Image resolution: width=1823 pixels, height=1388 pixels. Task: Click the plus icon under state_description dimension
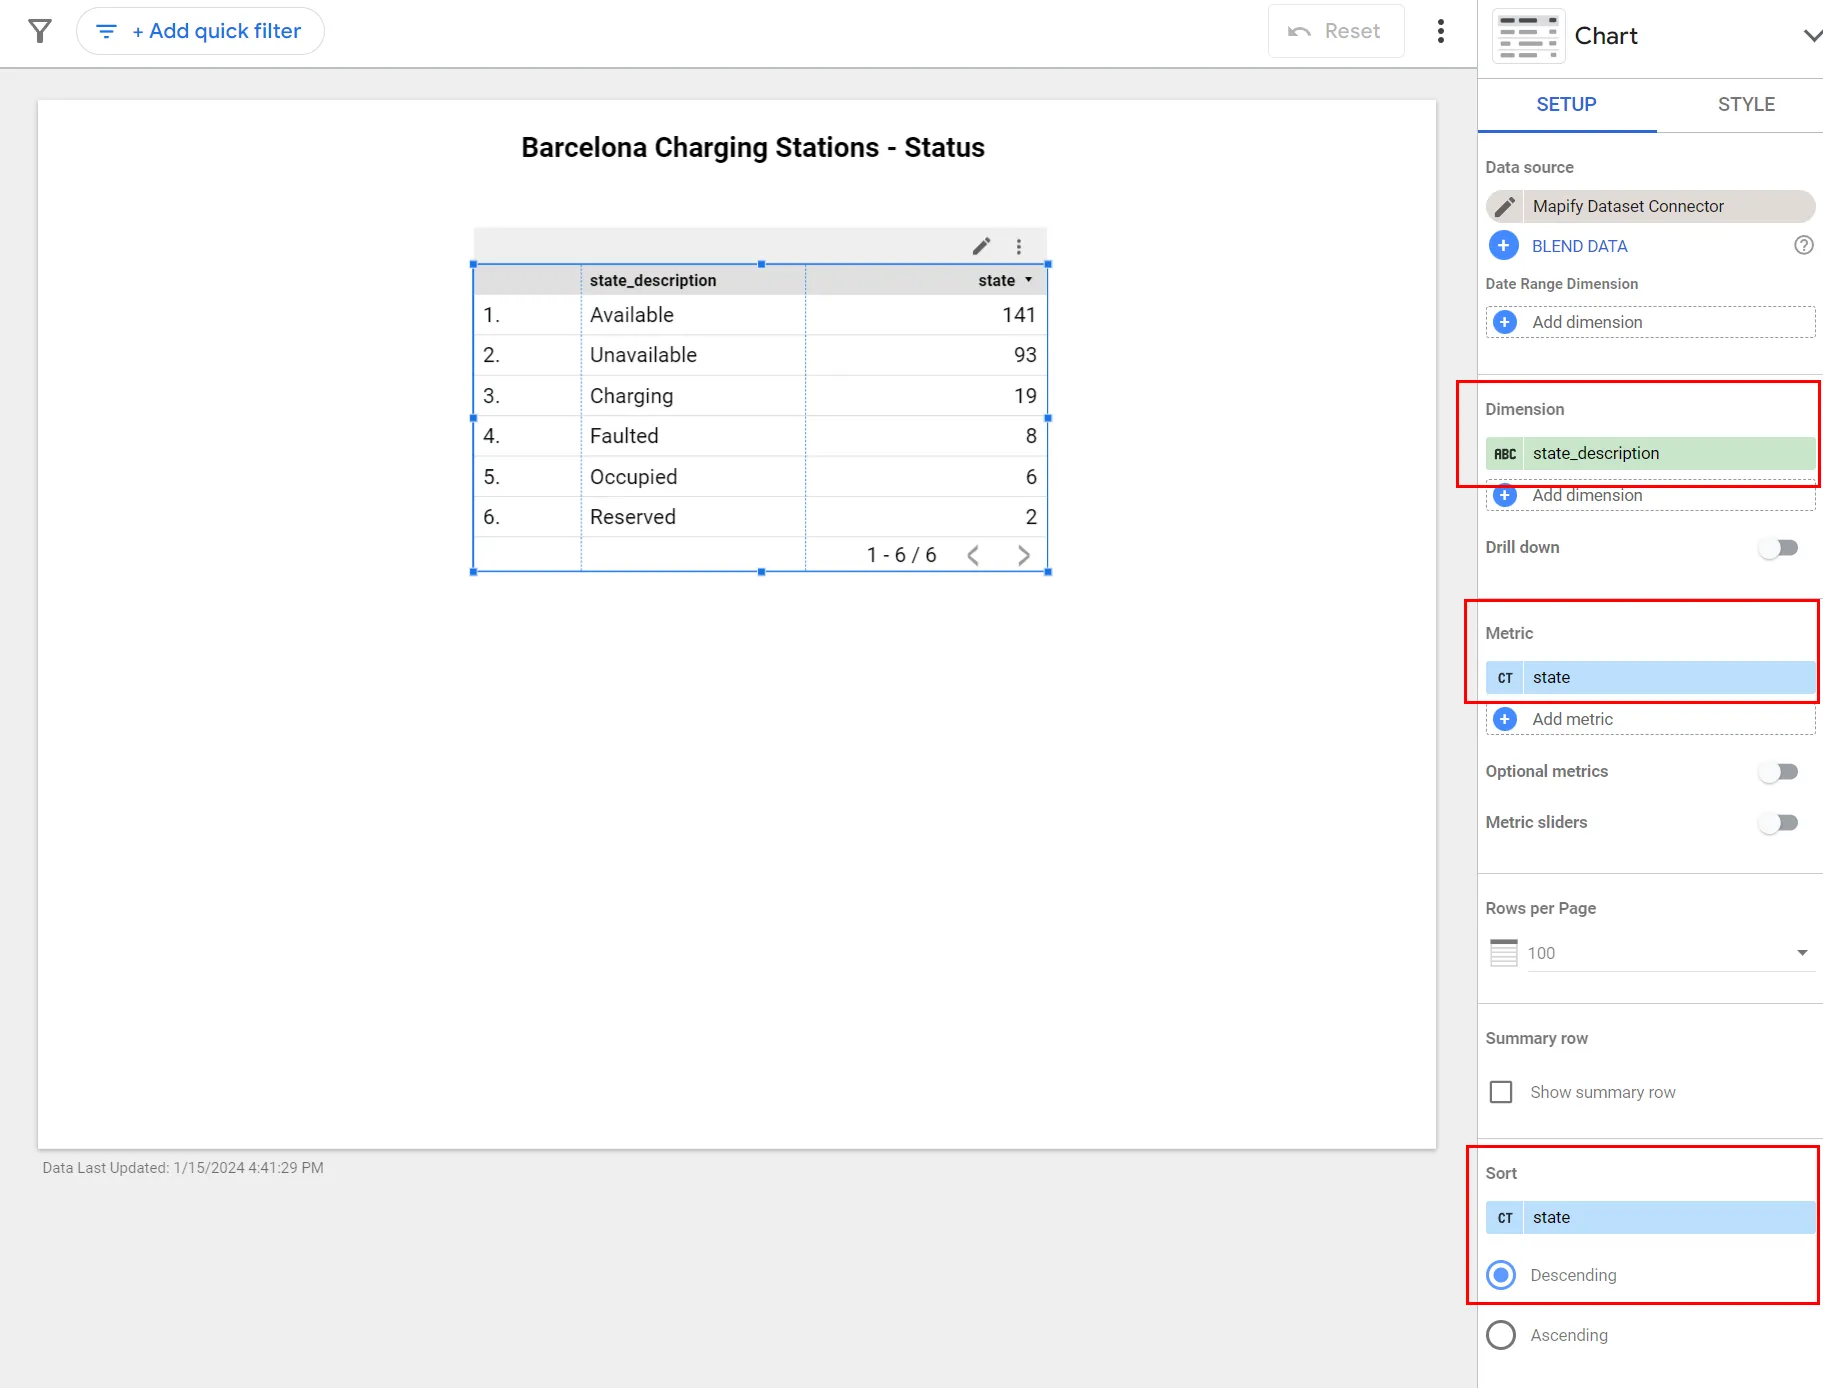coord(1505,496)
